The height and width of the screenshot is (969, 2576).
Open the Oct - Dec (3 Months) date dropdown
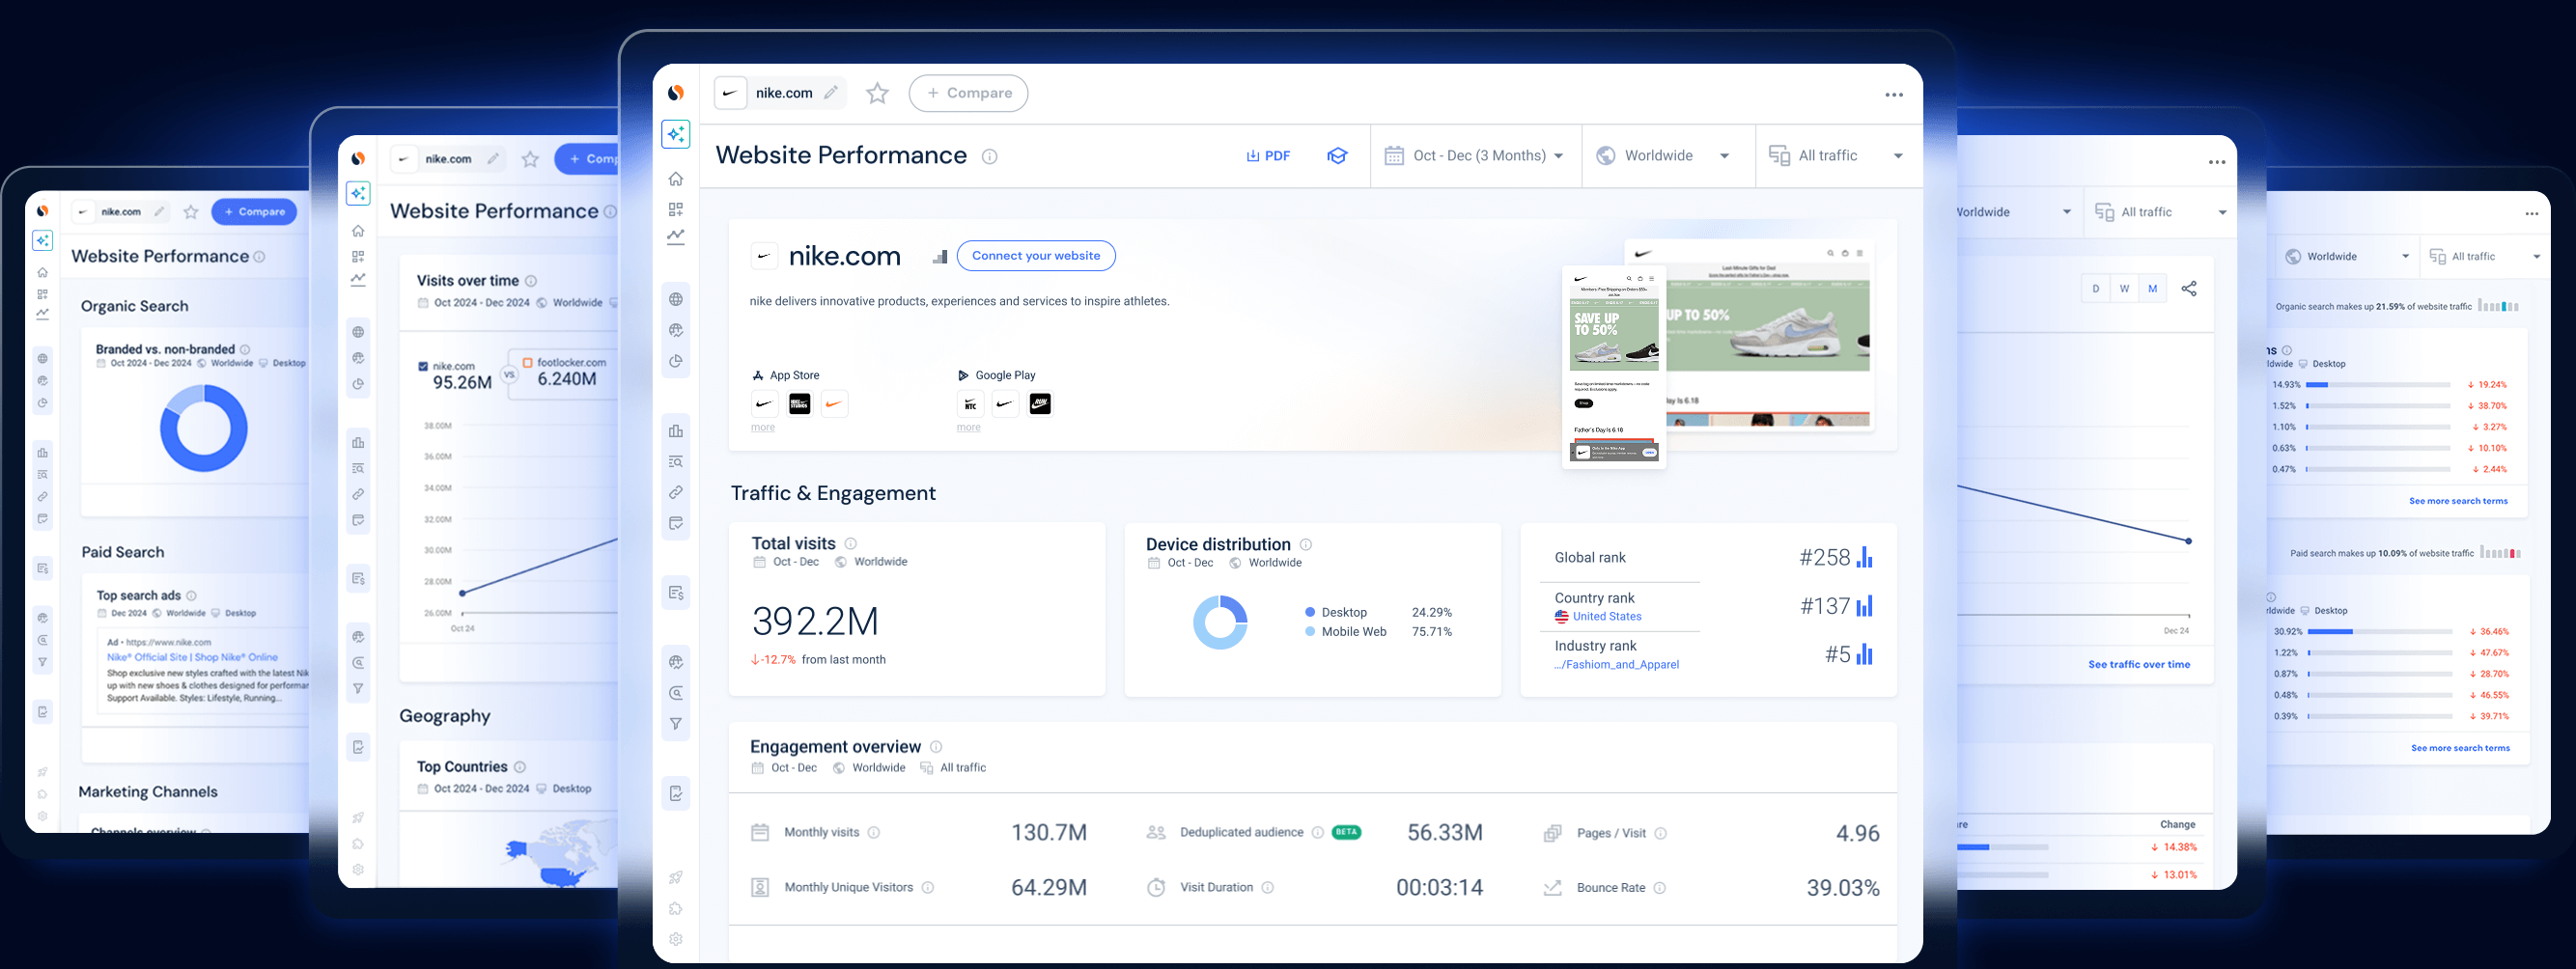(1474, 156)
